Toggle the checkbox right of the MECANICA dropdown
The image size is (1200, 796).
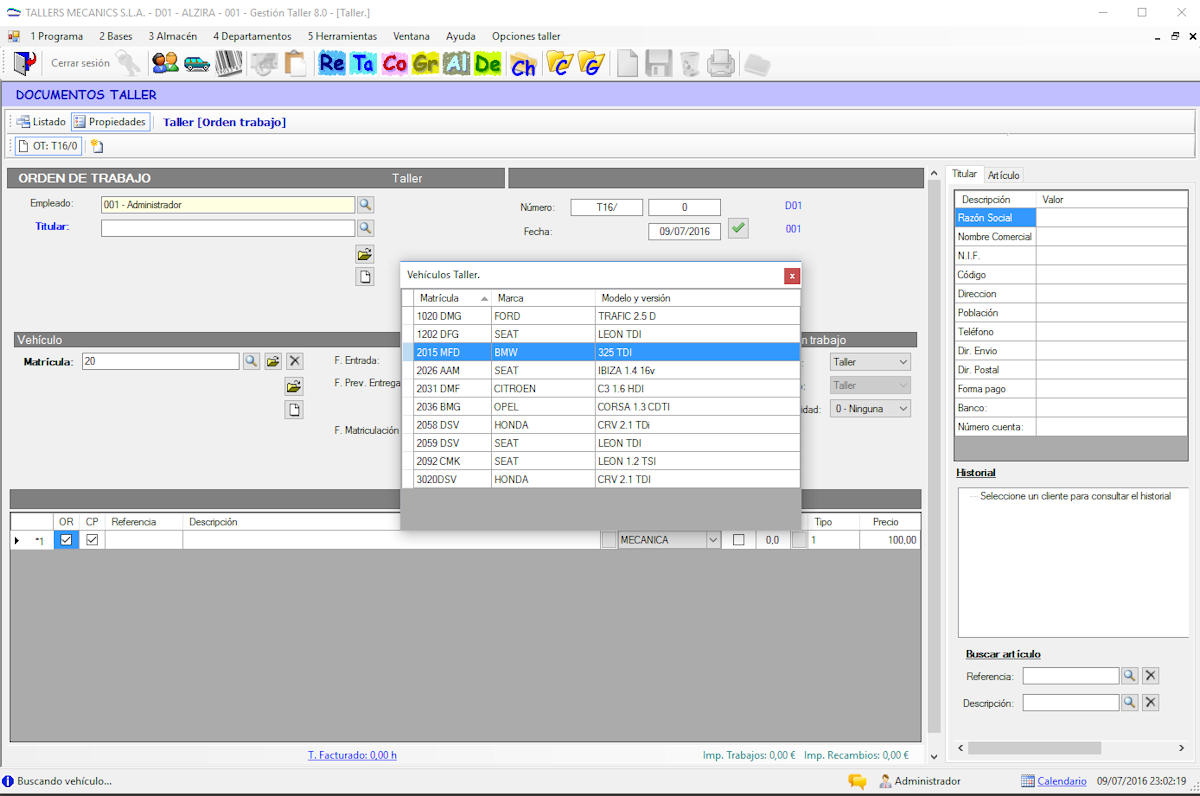pos(739,540)
